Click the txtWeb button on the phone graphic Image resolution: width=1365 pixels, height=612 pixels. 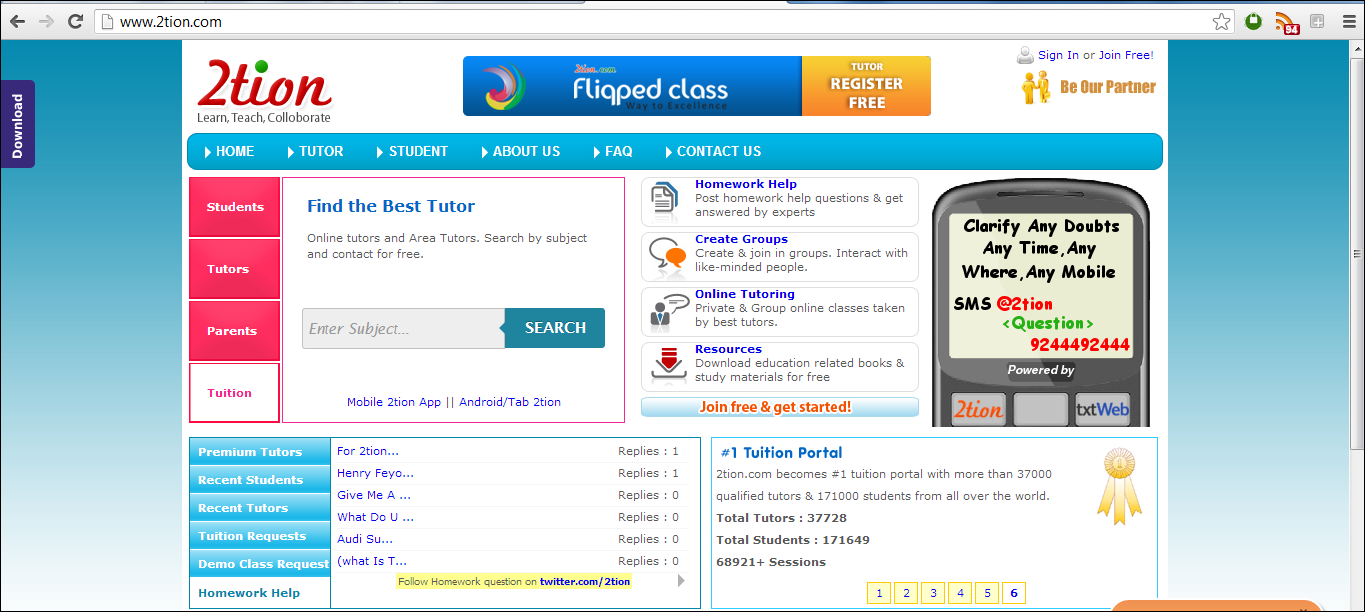1102,409
